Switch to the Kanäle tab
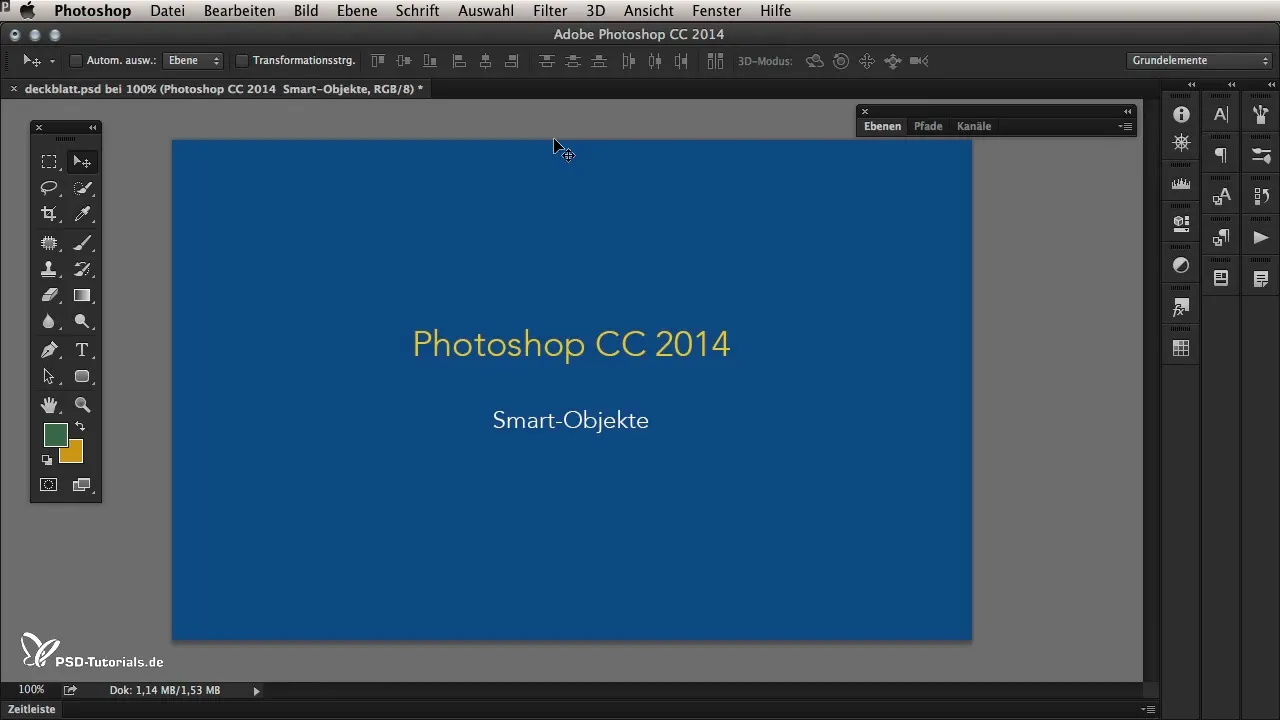 coord(974,127)
